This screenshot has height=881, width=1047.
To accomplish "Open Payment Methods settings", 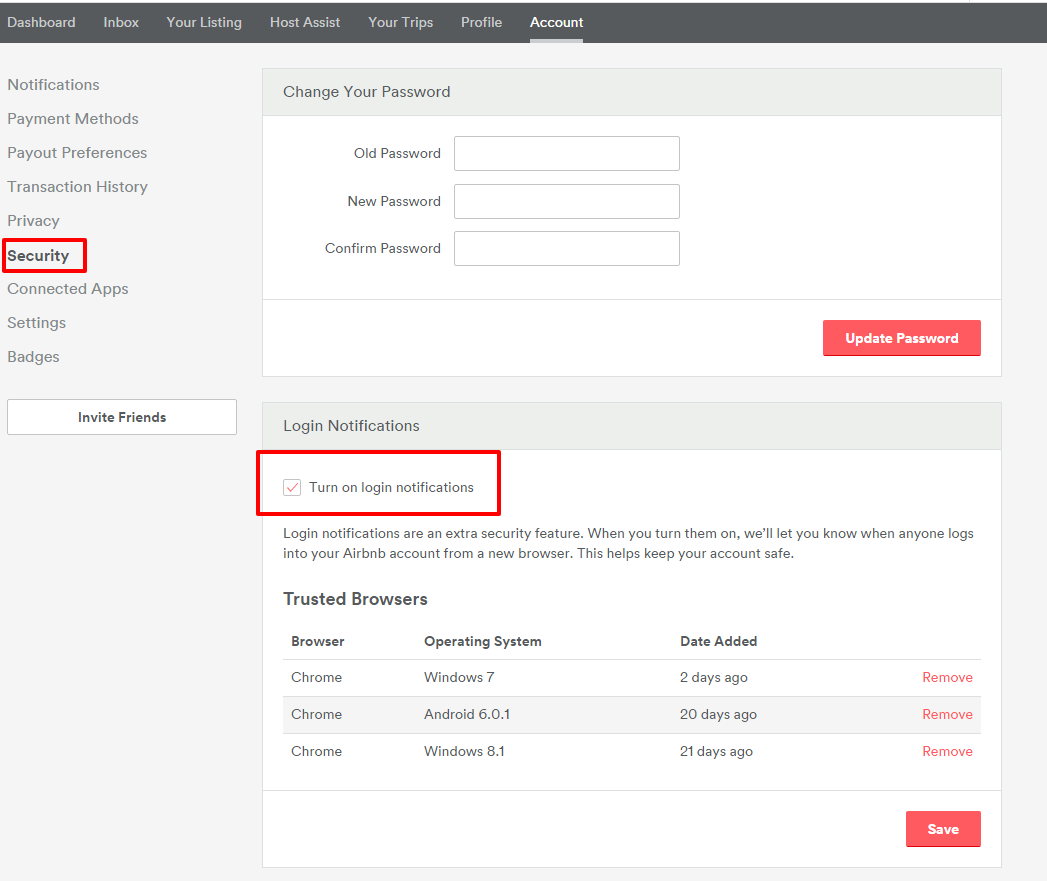I will [x=72, y=118].
